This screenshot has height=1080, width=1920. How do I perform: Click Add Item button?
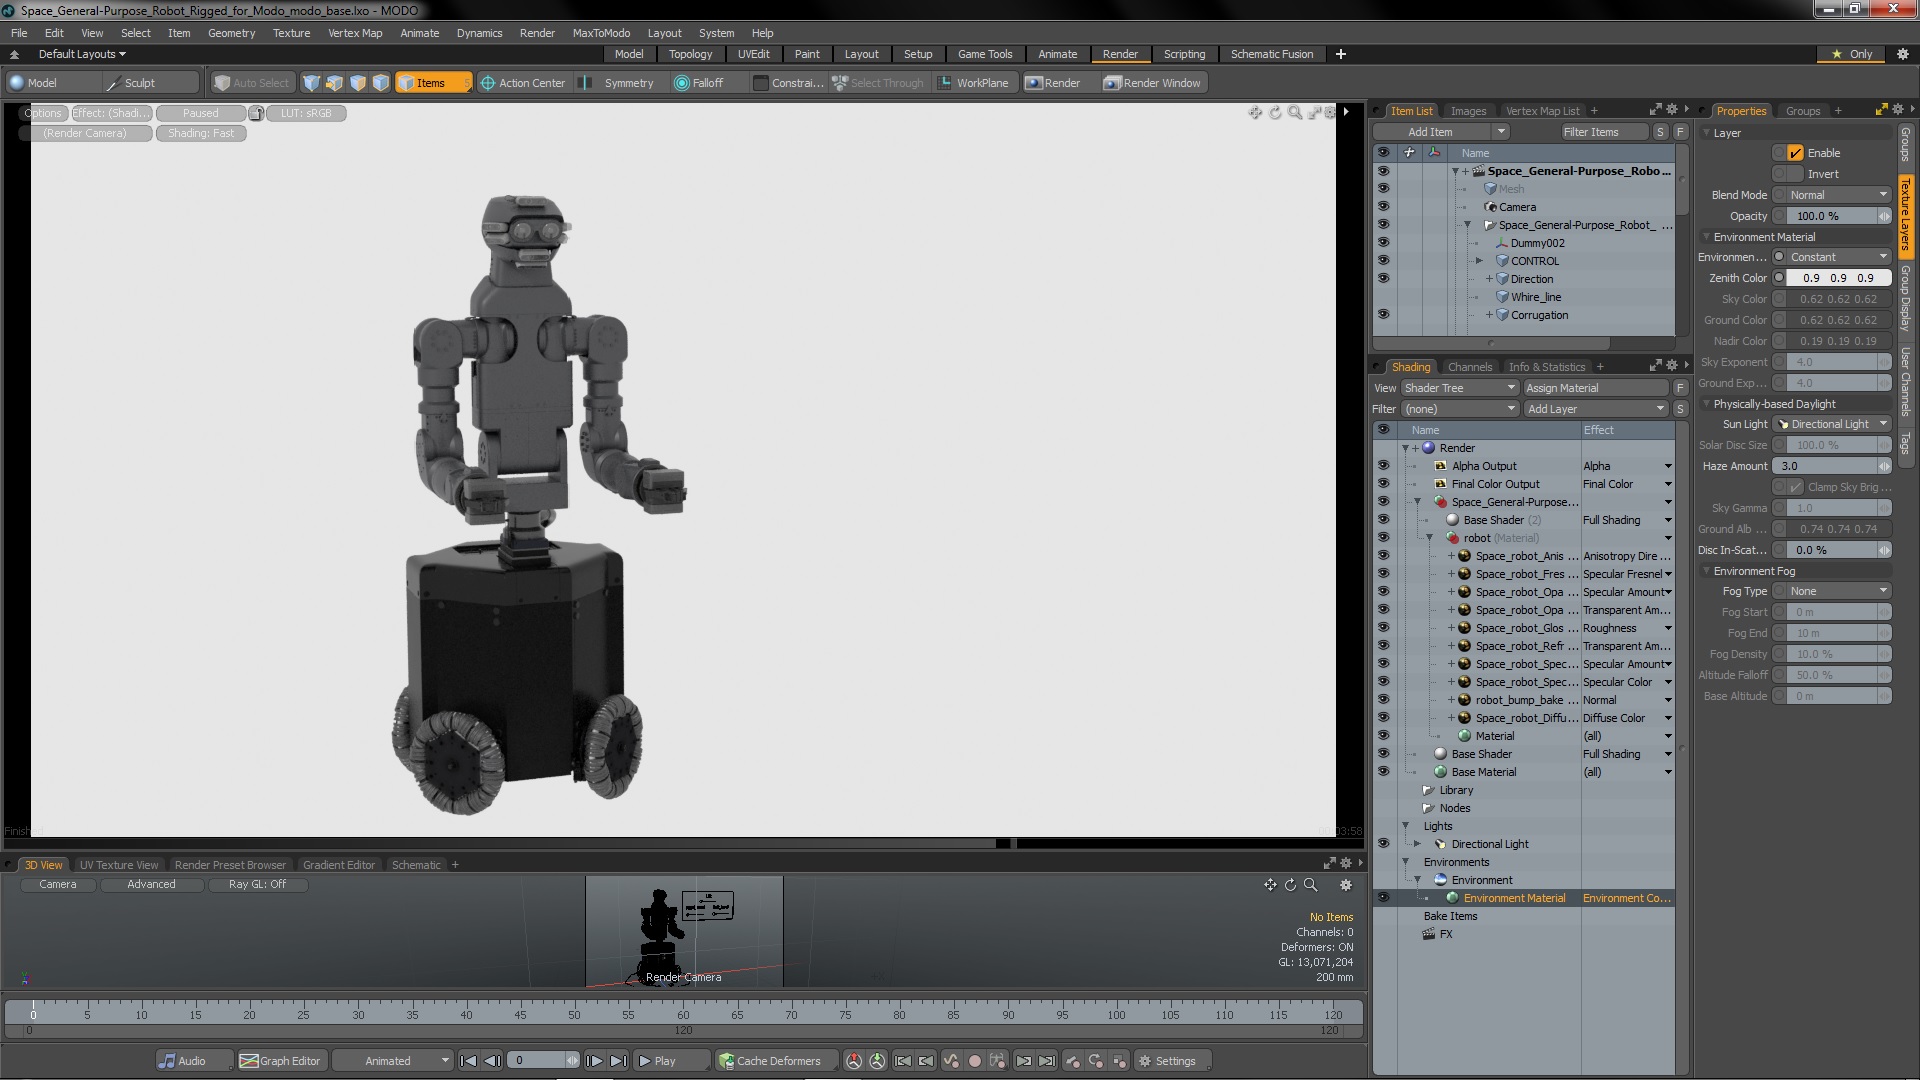1430,132
